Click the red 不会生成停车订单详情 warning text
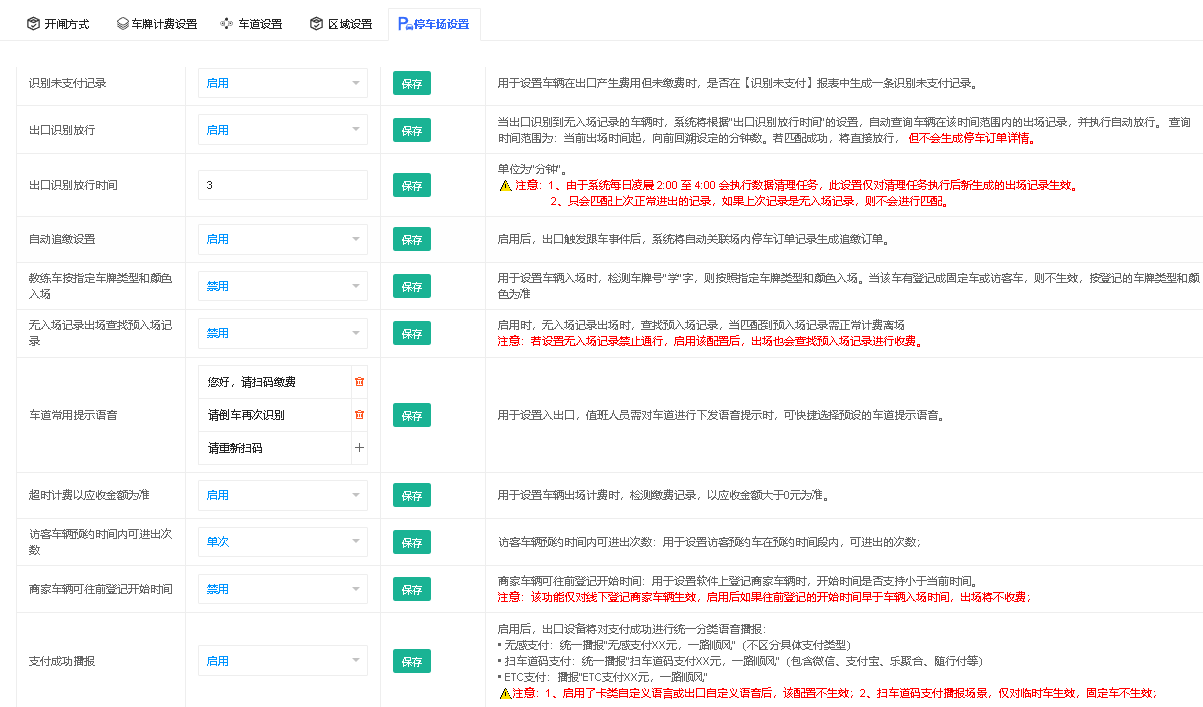The image size is (1203, 707). pos(971,138)
